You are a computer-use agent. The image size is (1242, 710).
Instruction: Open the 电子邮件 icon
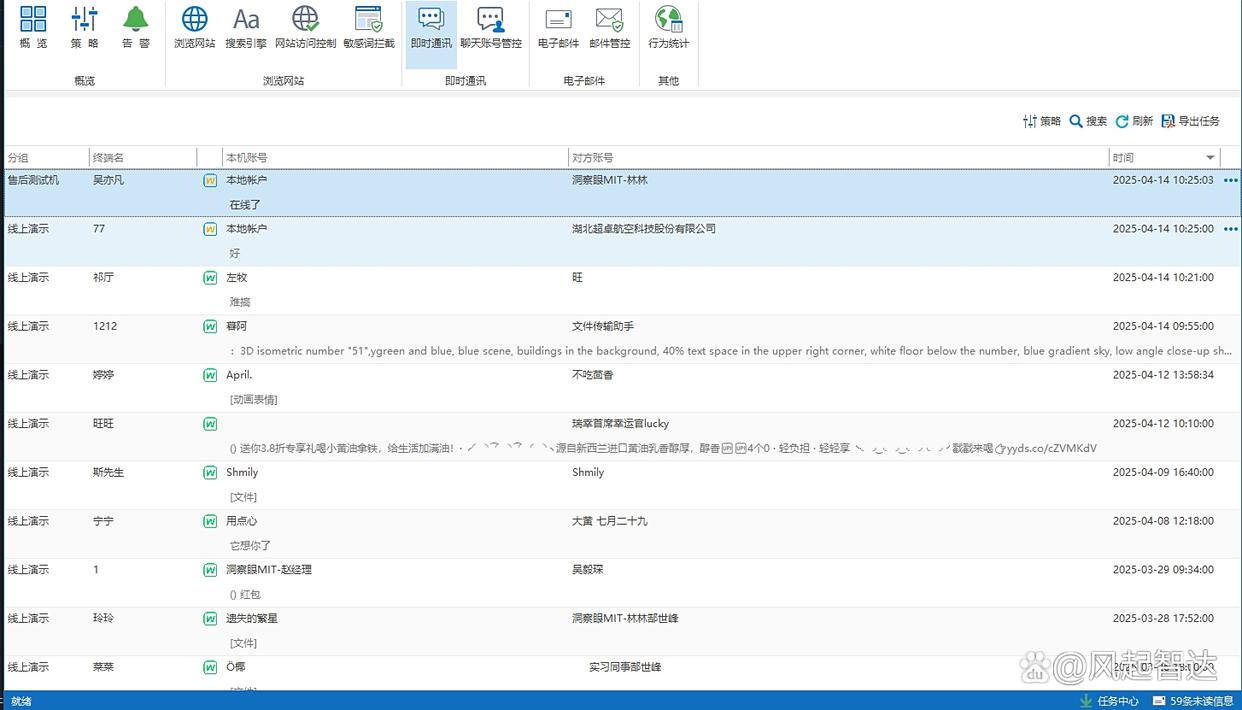[x=558, y=27]
